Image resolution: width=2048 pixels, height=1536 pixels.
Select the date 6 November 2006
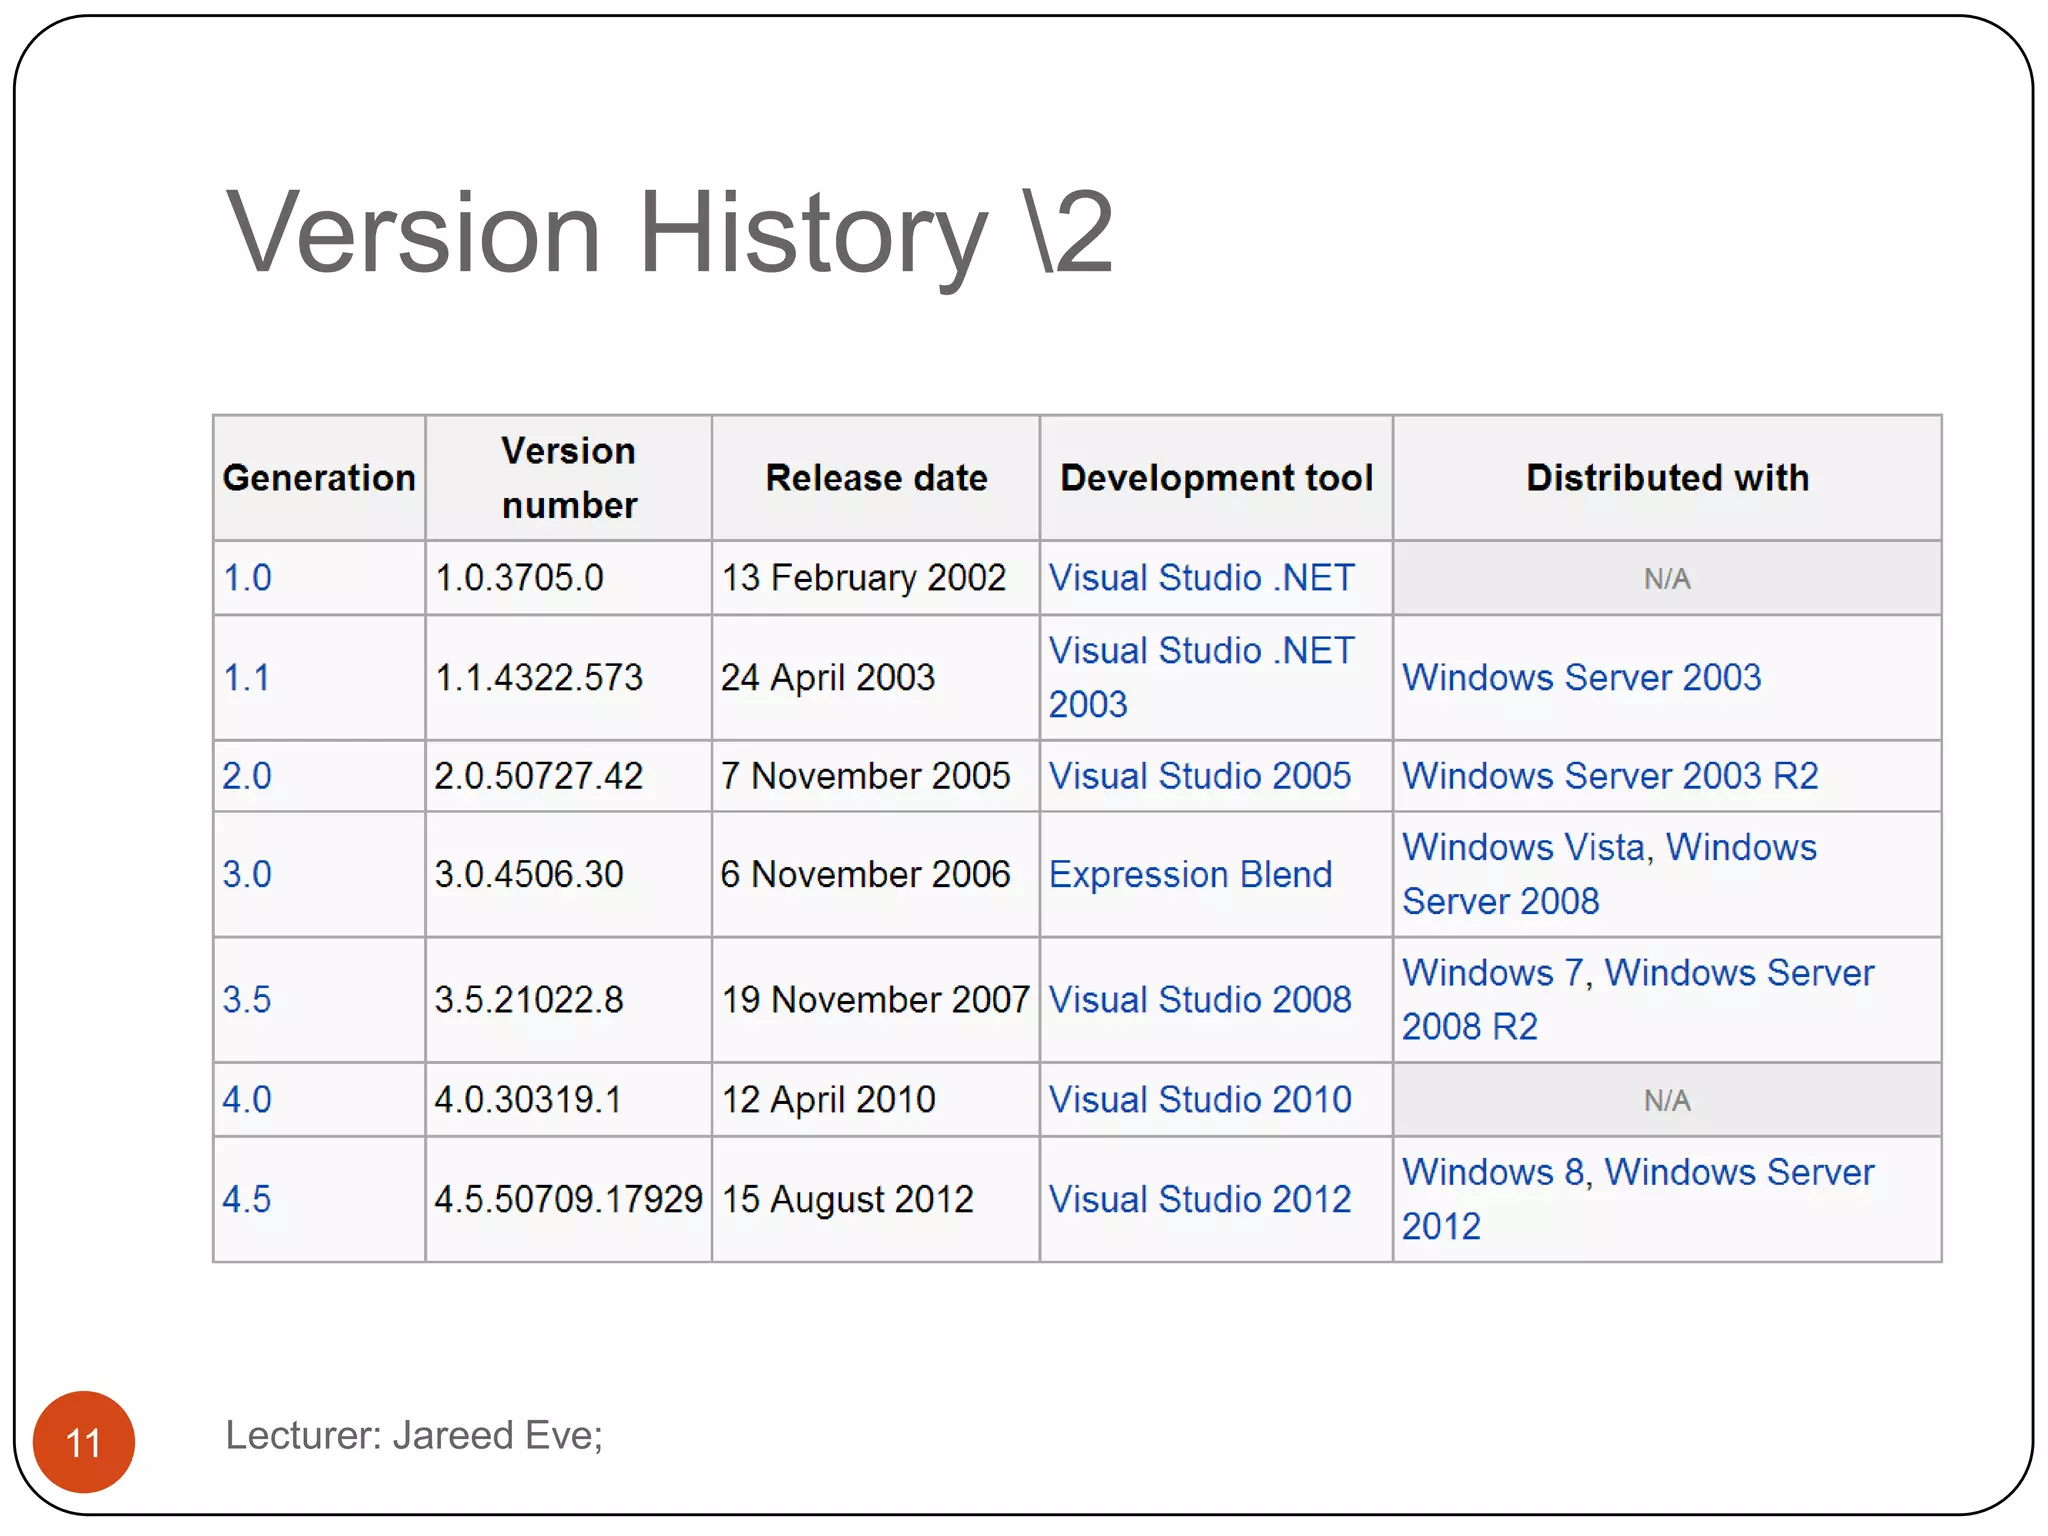[865, 875]
